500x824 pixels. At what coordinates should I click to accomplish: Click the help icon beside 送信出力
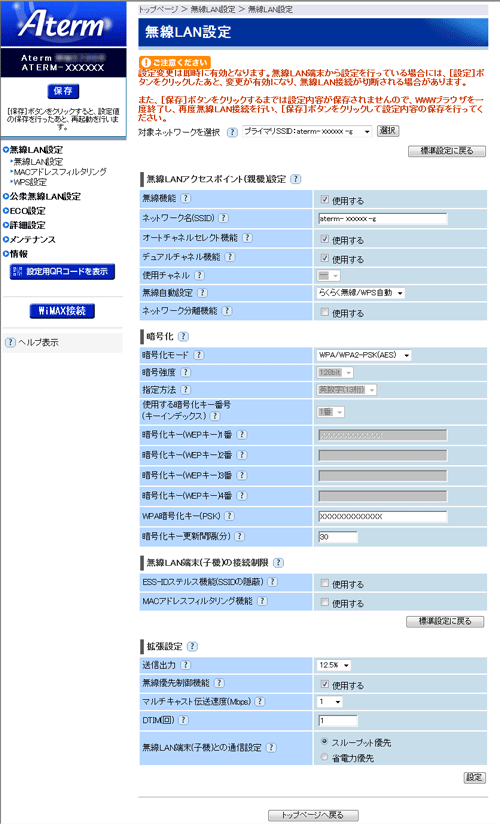coord(186,665)
